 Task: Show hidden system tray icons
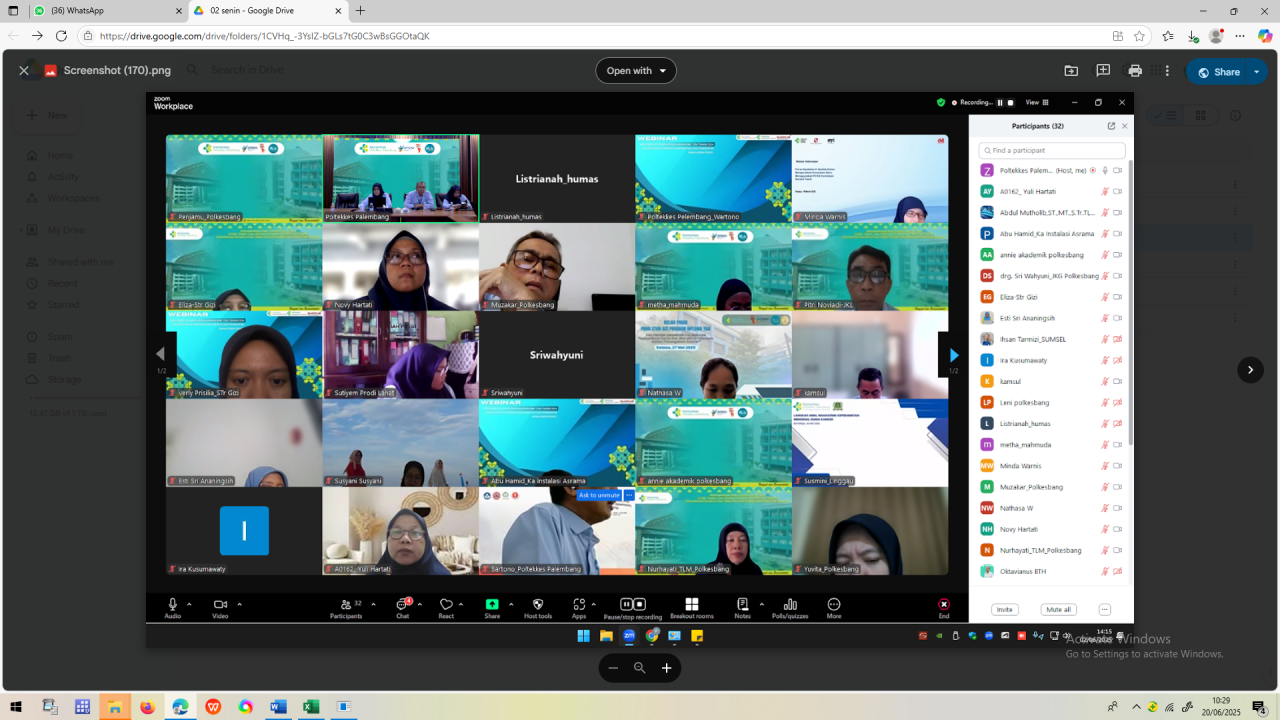coord(1136,707)
